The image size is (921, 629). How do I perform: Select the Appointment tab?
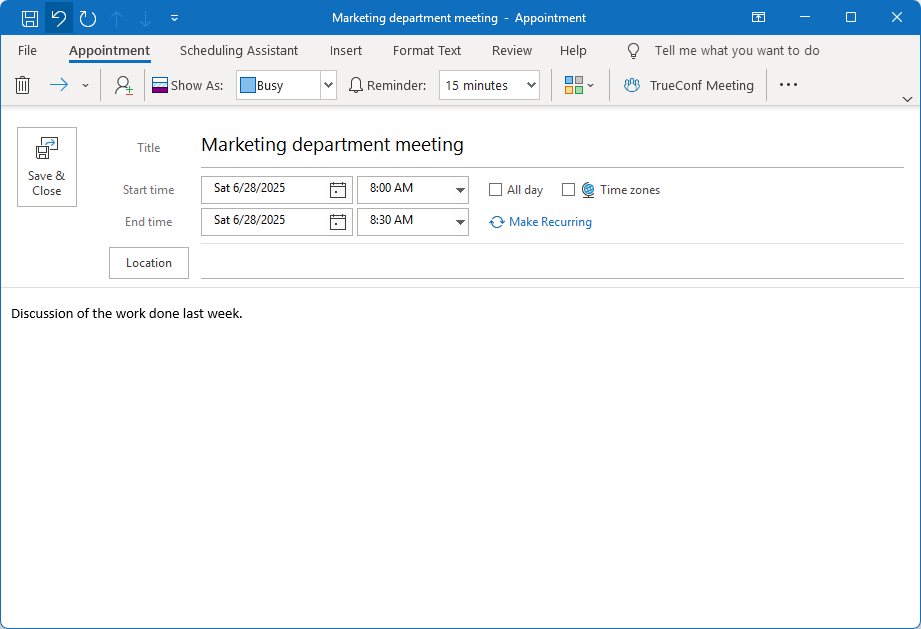(109, 51)
